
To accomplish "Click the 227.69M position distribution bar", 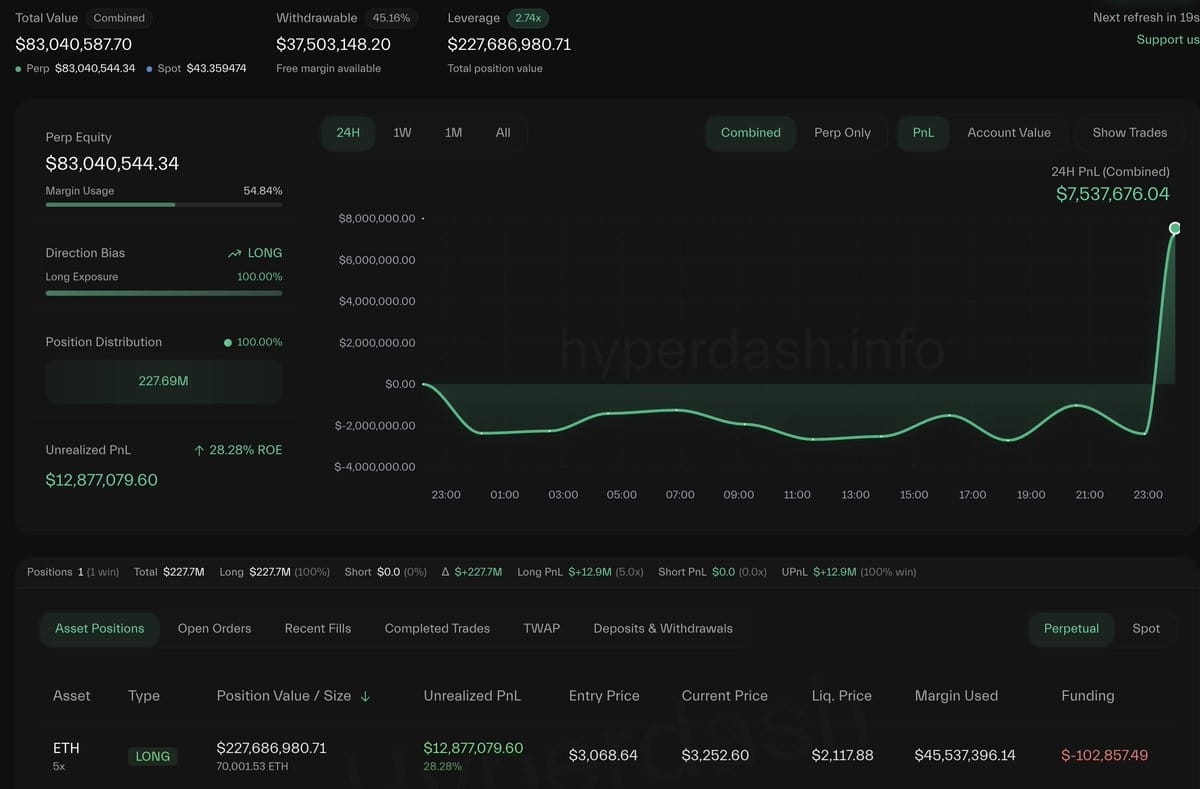I will pos(163,381).
